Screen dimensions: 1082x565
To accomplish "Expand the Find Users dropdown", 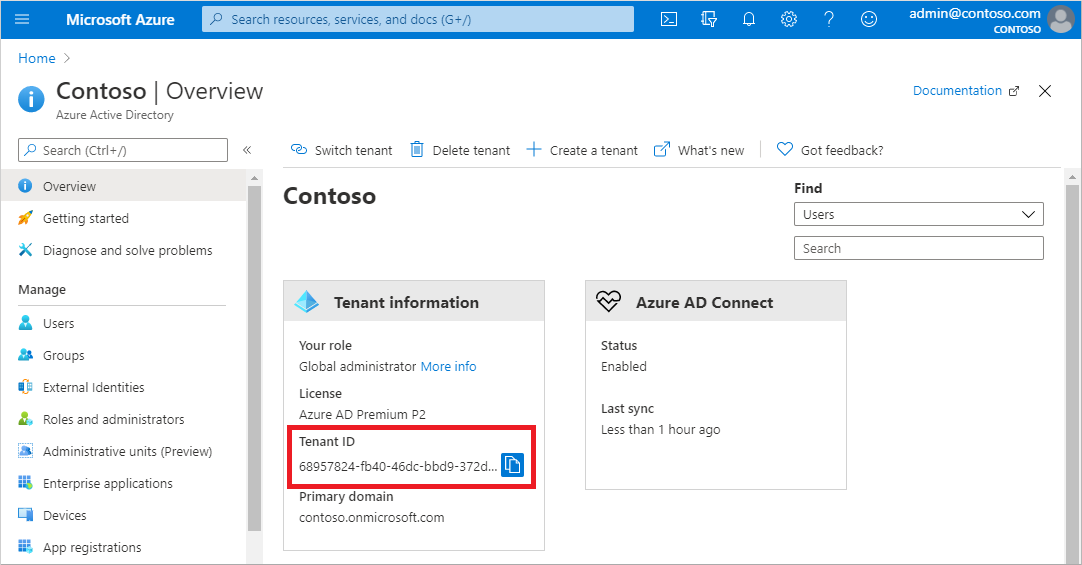I will [x=918, y=214].
